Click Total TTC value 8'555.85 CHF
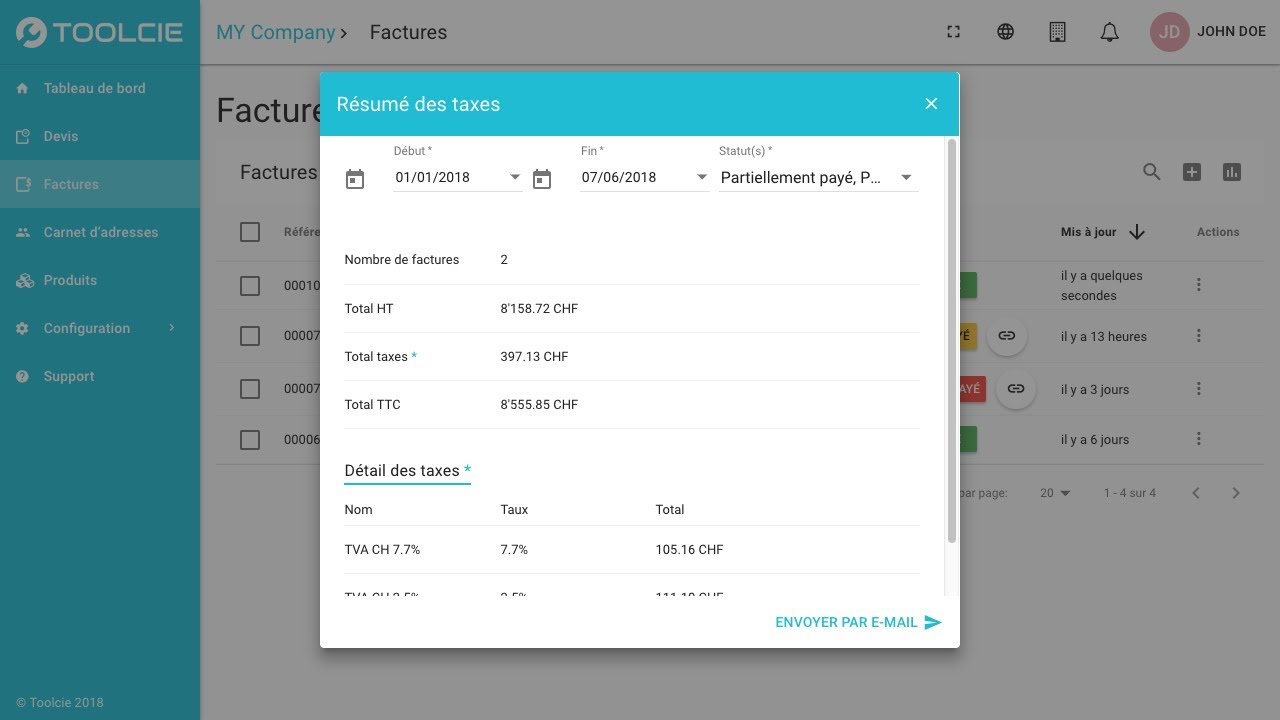Screen dimensions: 1280x720 tap(539, 404)
